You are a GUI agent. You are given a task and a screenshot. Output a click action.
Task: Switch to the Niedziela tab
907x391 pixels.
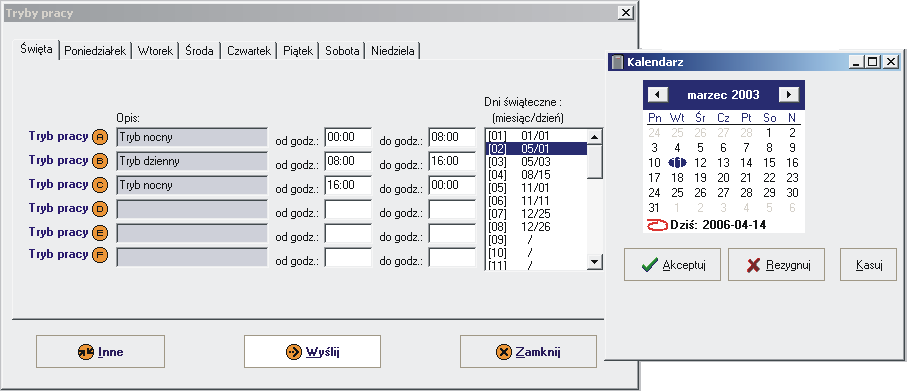tap(393, 51)
